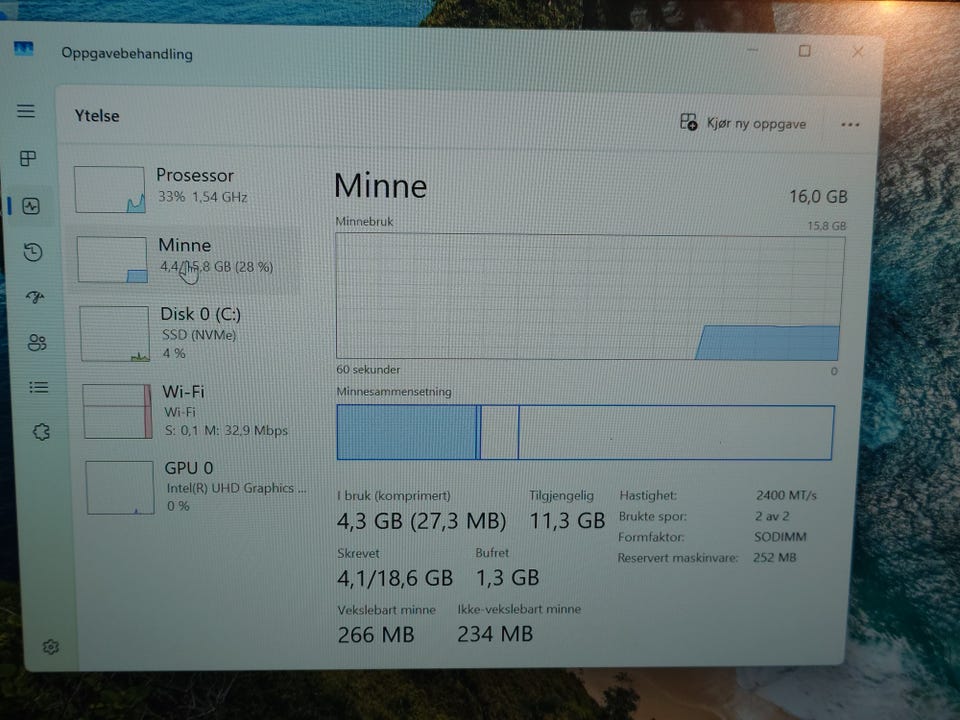Screen dimensions: 960x720
Task: Click the 'I bruk (komprimert)' label
Action: click(x=394, y=495)
